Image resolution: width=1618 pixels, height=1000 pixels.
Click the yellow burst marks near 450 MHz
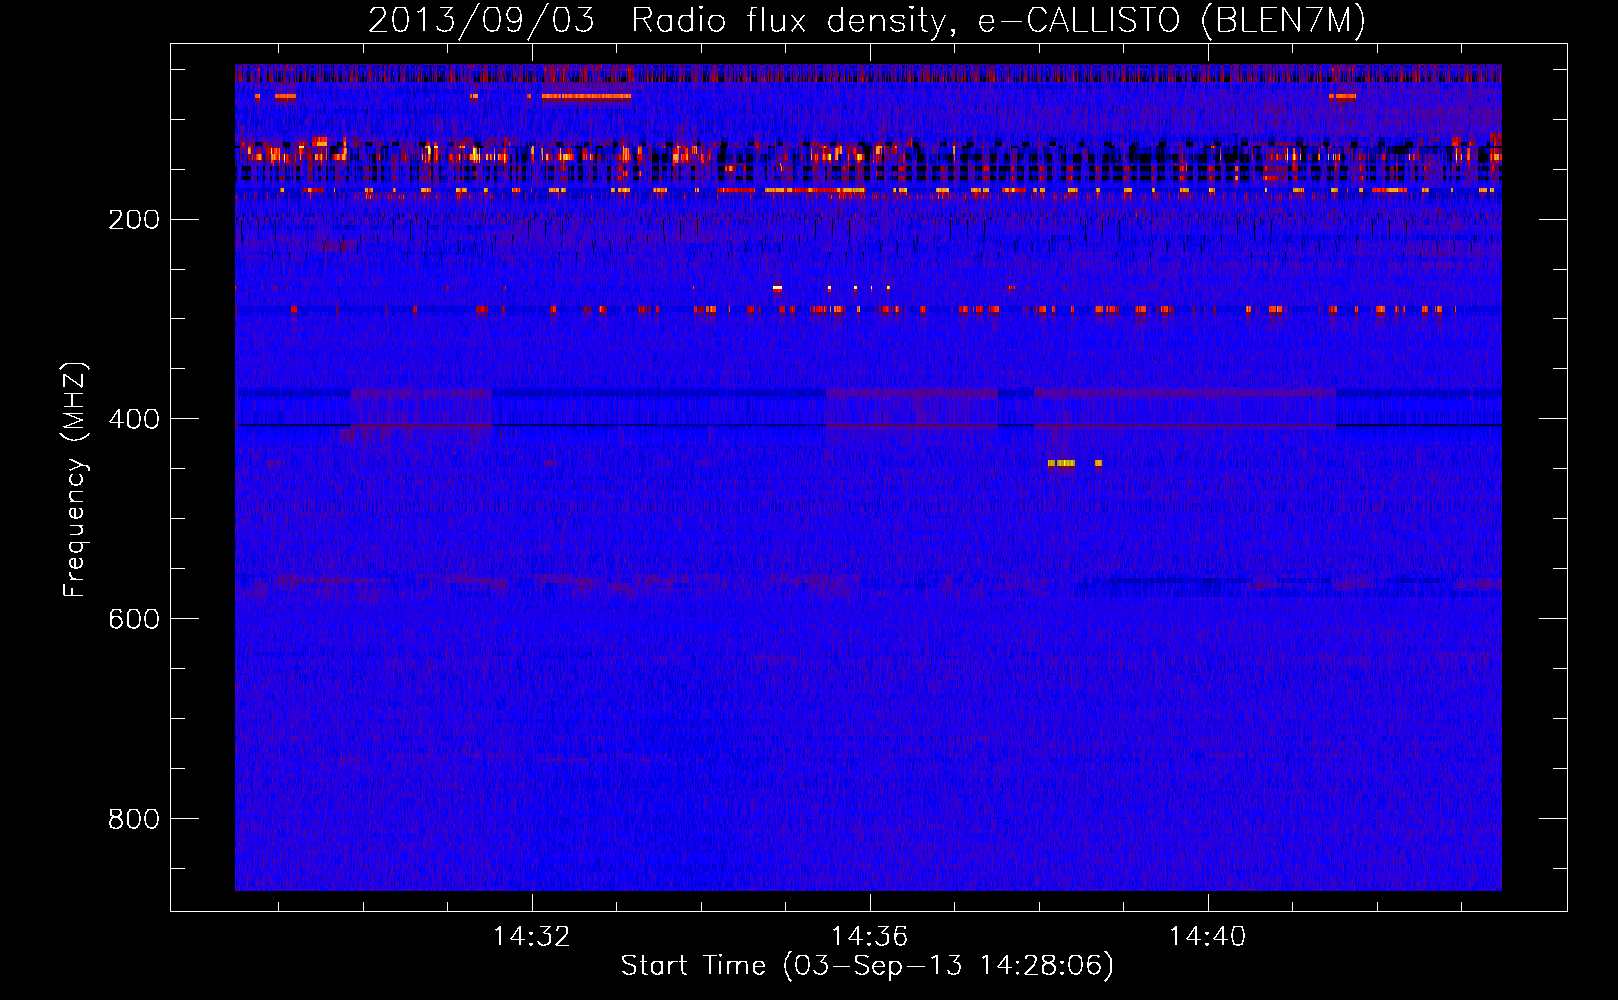[1074, 463]
